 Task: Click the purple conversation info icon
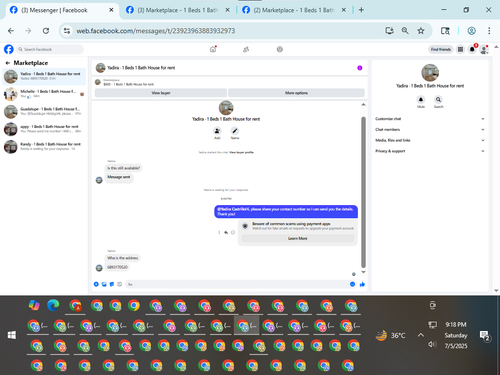360,68
